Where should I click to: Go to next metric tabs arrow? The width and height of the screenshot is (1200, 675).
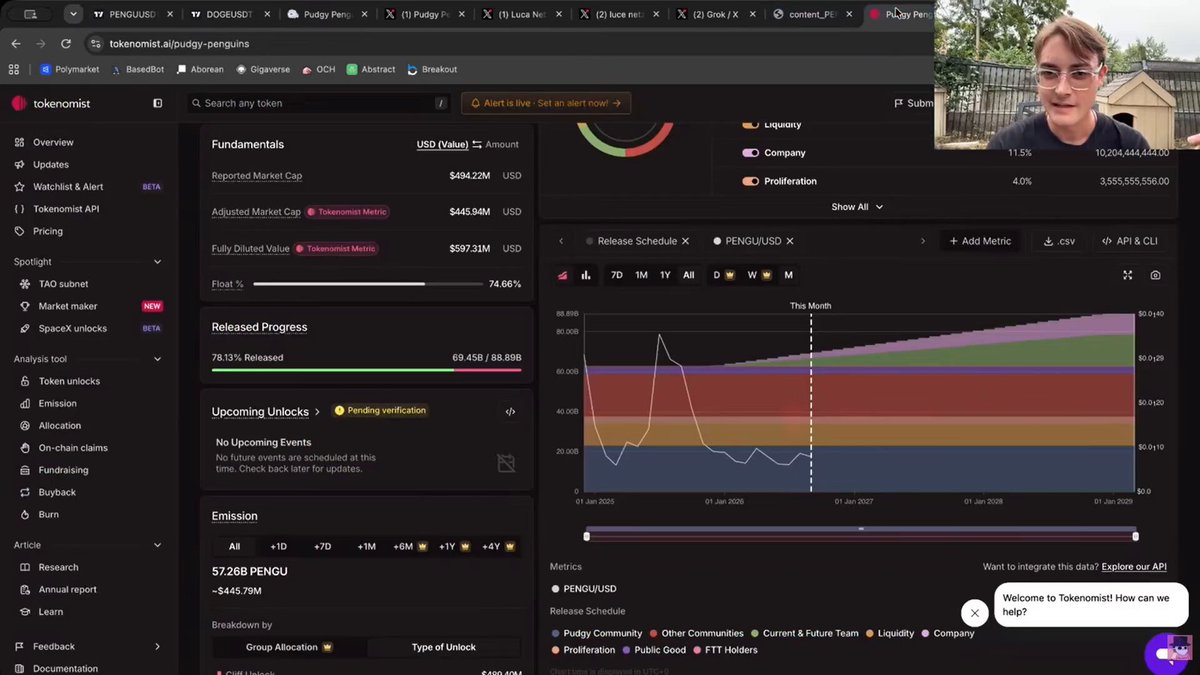click(922, 241)
